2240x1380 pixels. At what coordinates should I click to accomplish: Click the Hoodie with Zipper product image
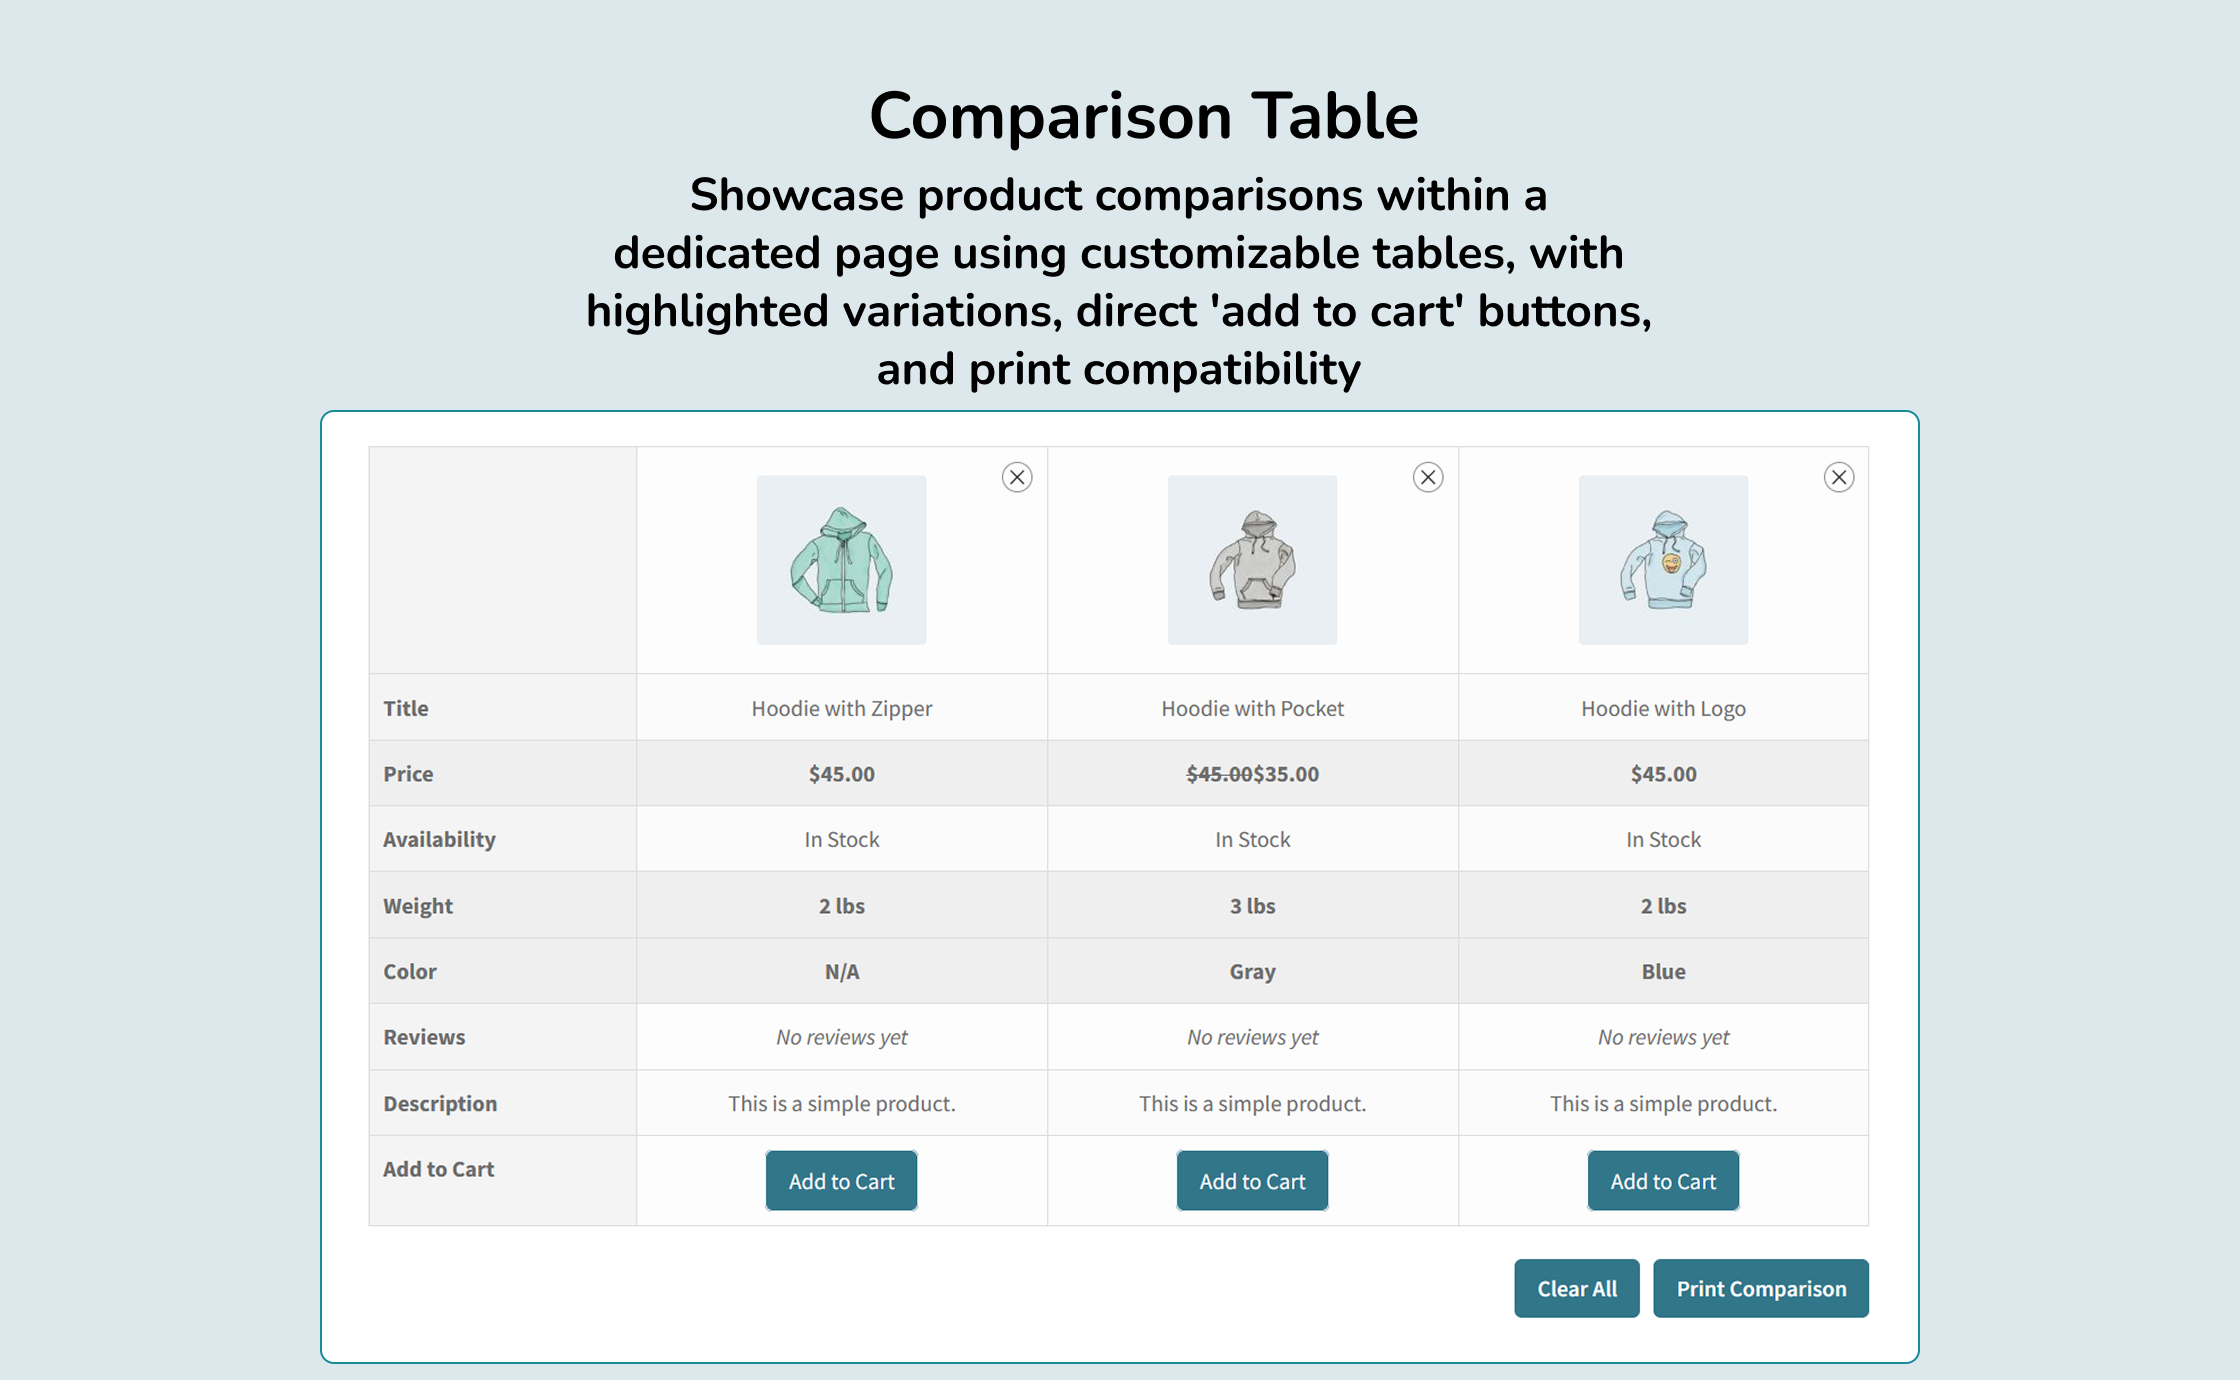point(841,560)
